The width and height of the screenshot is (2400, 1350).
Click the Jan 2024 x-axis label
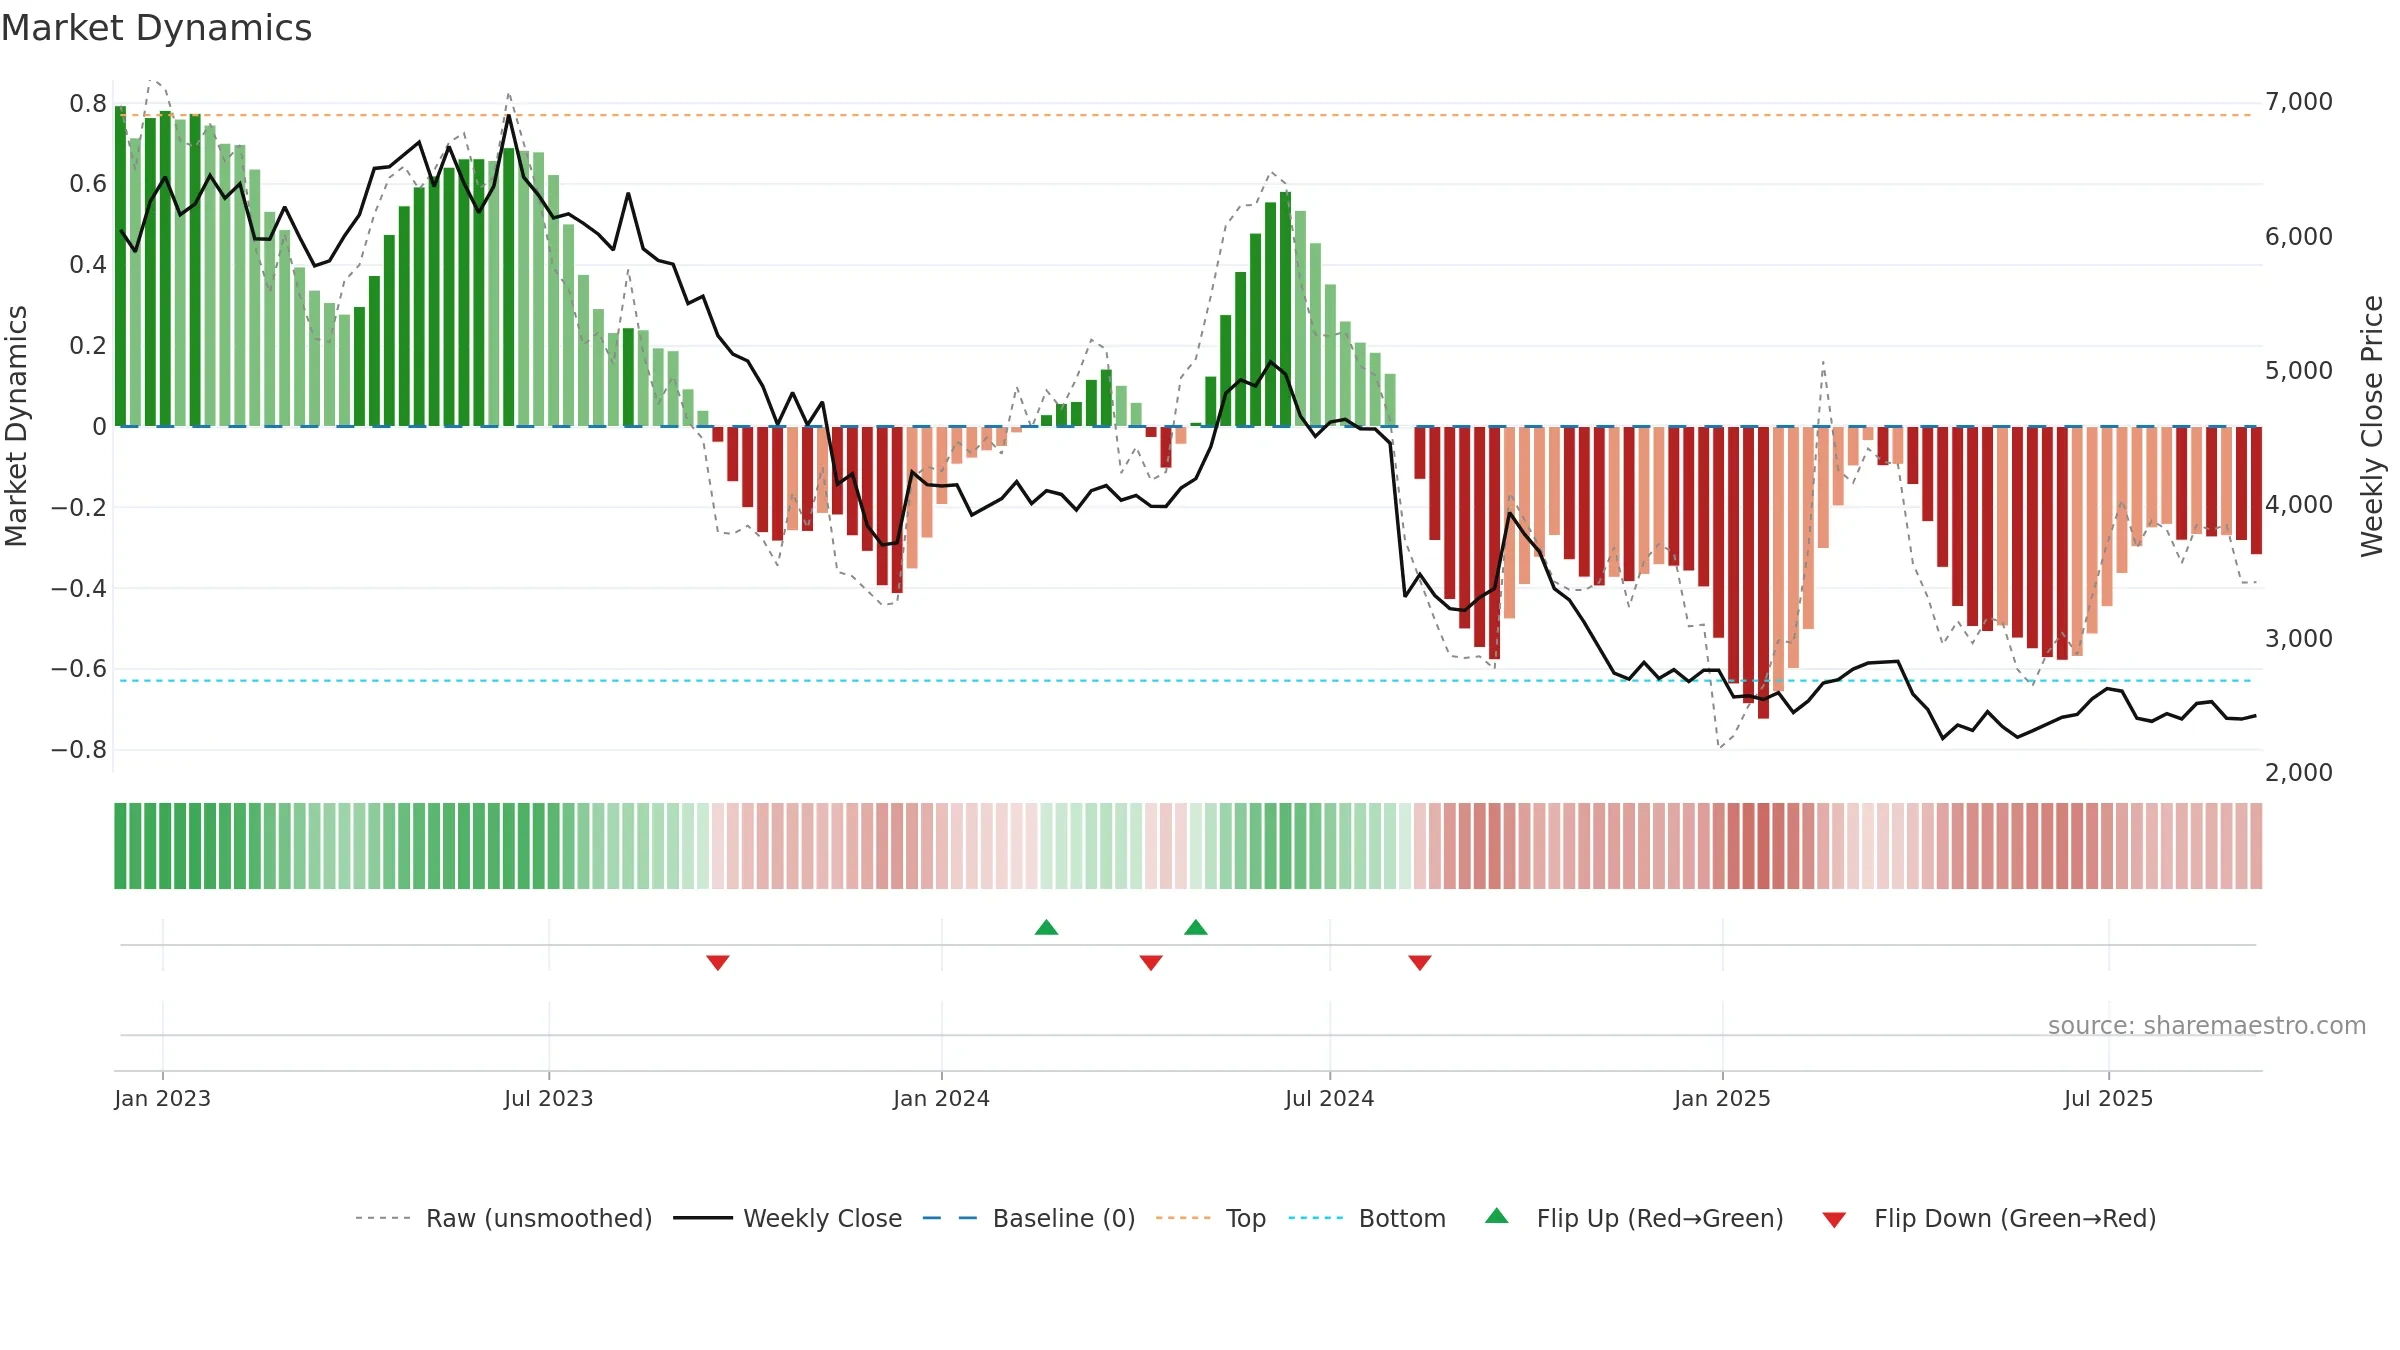[941, 1098]
